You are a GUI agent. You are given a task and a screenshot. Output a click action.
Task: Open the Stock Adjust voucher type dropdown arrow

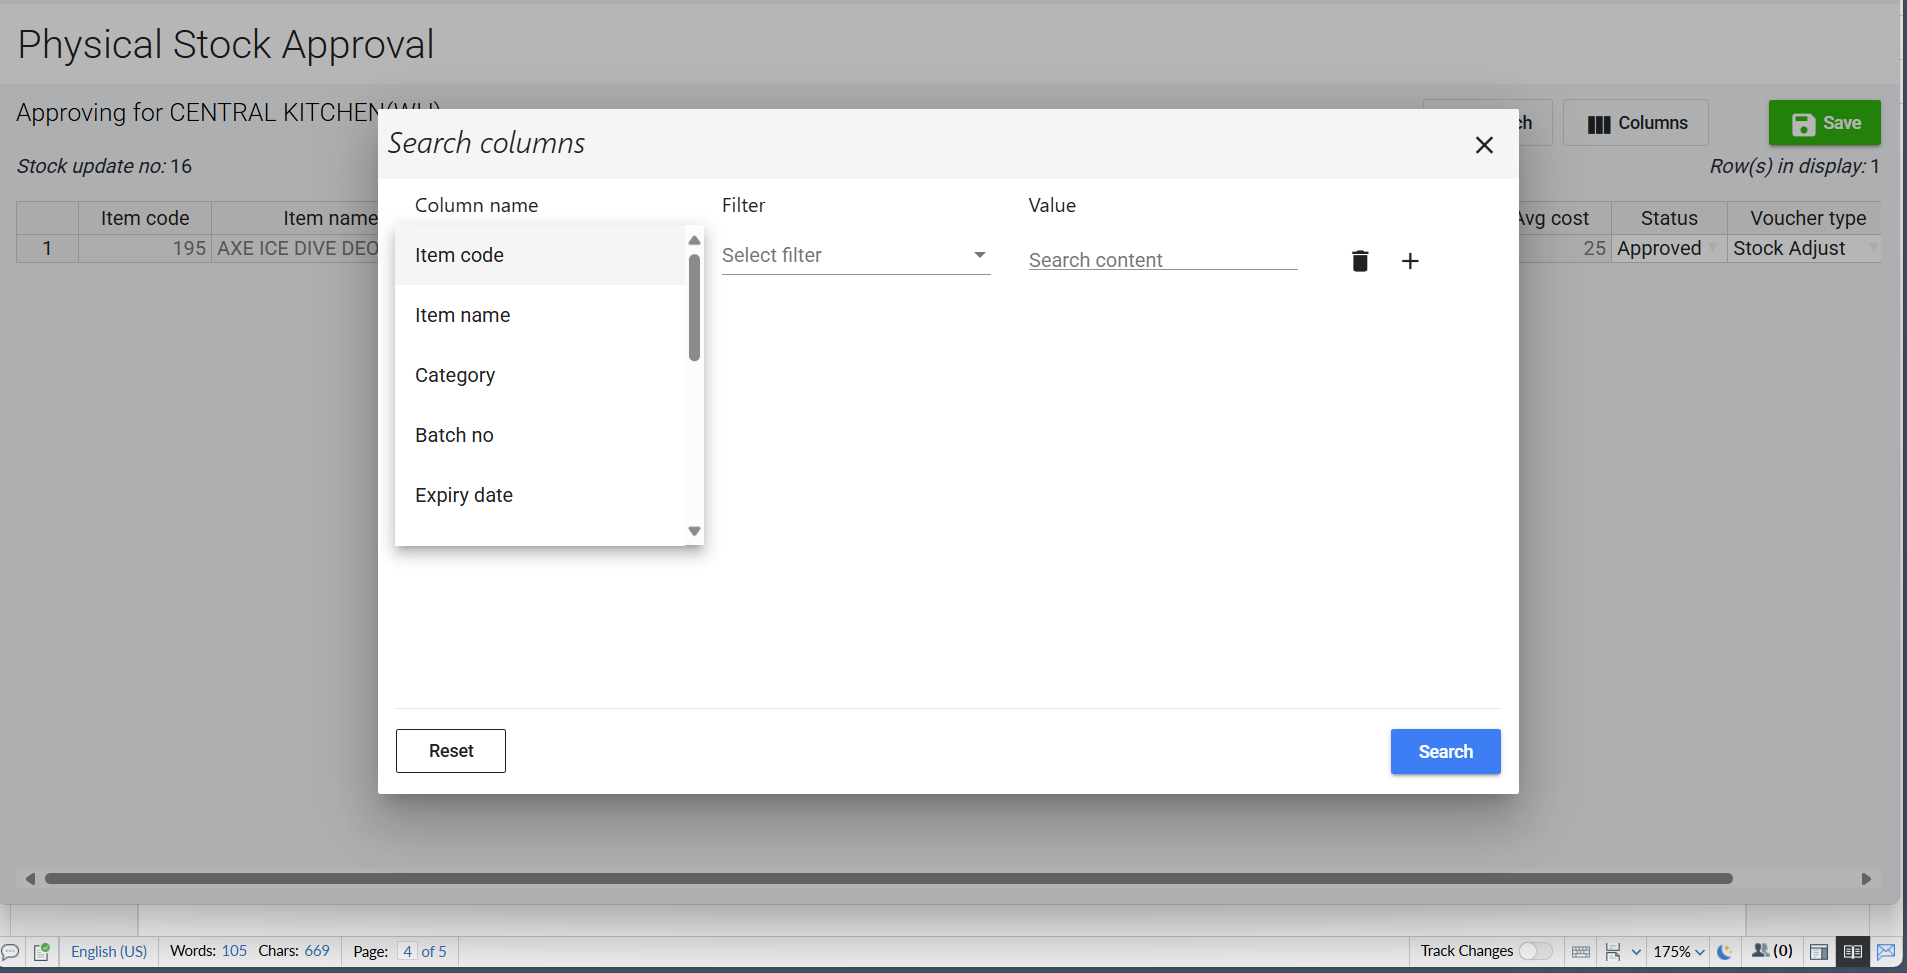pos(1874,248)
